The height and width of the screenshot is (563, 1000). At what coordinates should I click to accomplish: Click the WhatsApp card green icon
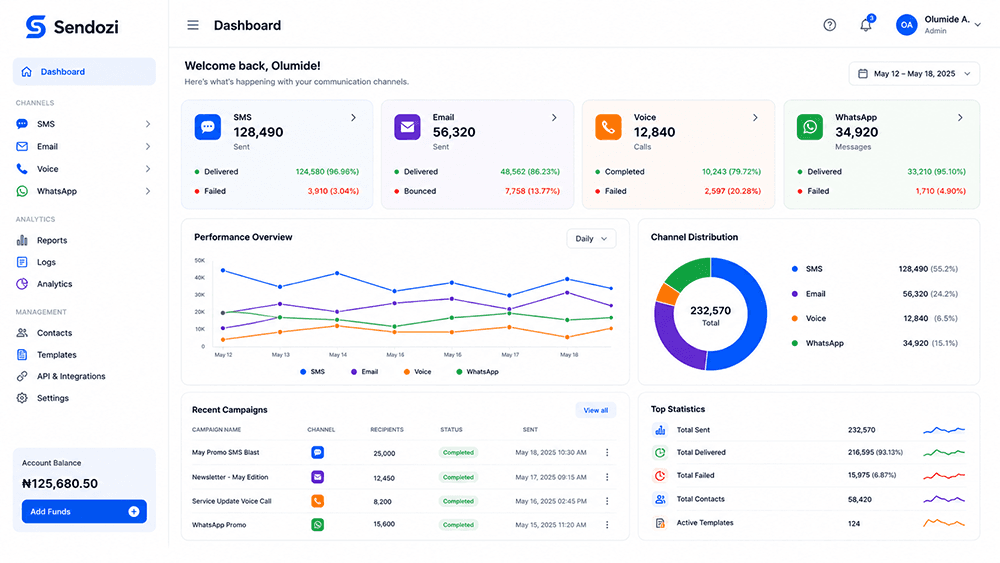click(810, 127)
